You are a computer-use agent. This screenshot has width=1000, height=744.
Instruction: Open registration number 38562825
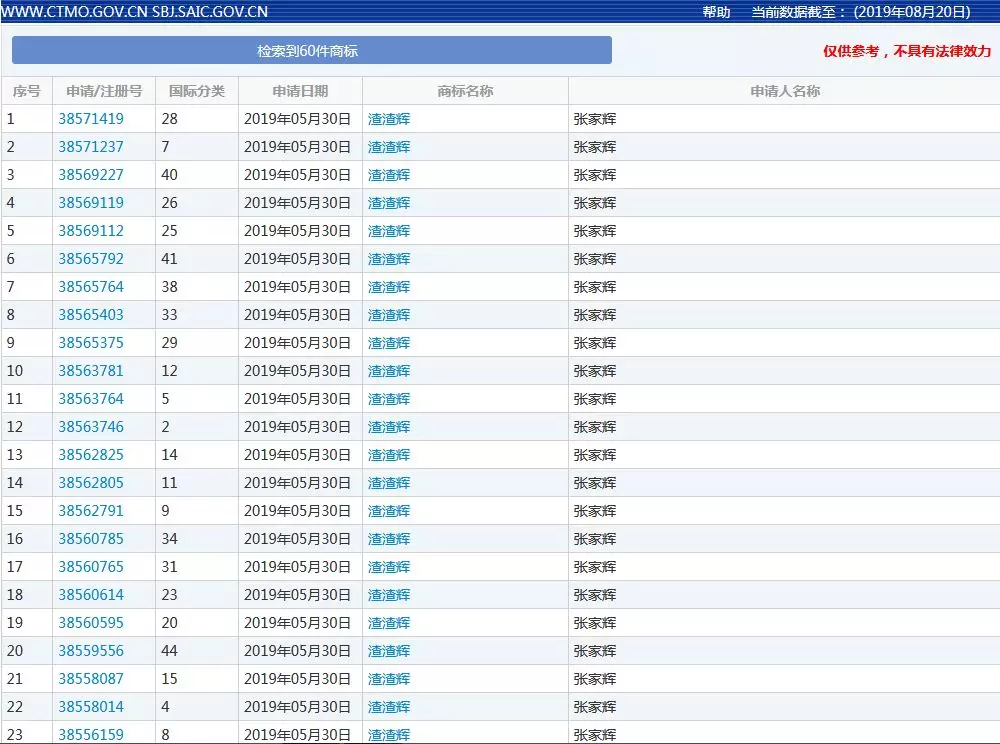(x=91, y=455)
